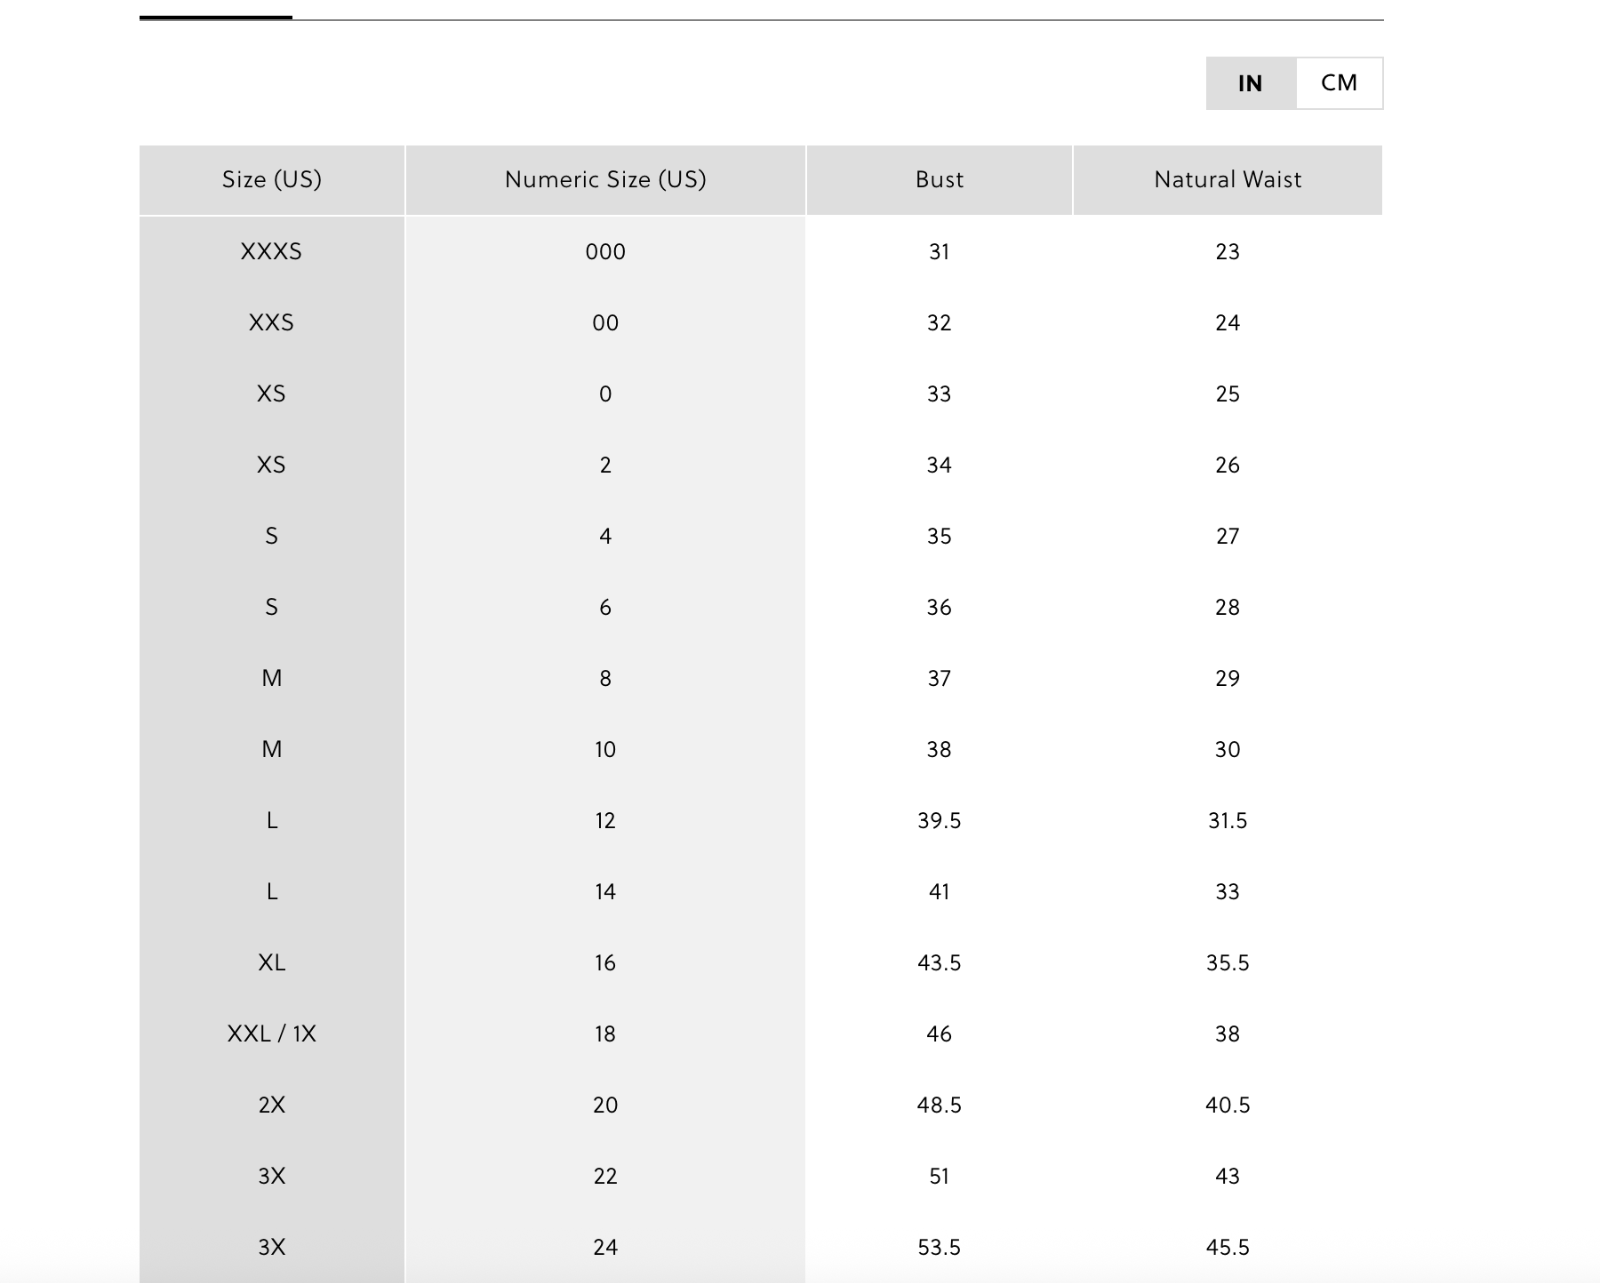Select the XXS size cell

(272, 323)
